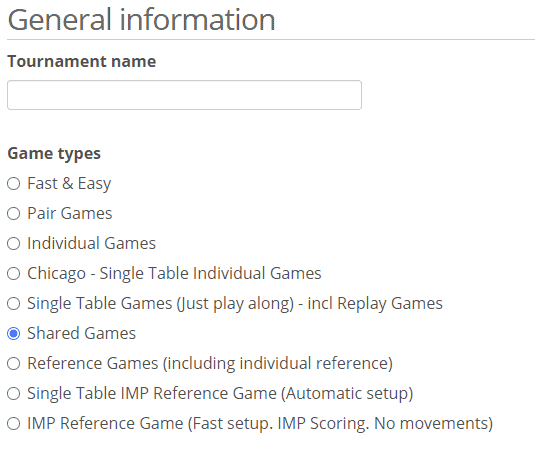Select the Reference Games including individual reference radio button
535x458 pixels.
(14, 363)
